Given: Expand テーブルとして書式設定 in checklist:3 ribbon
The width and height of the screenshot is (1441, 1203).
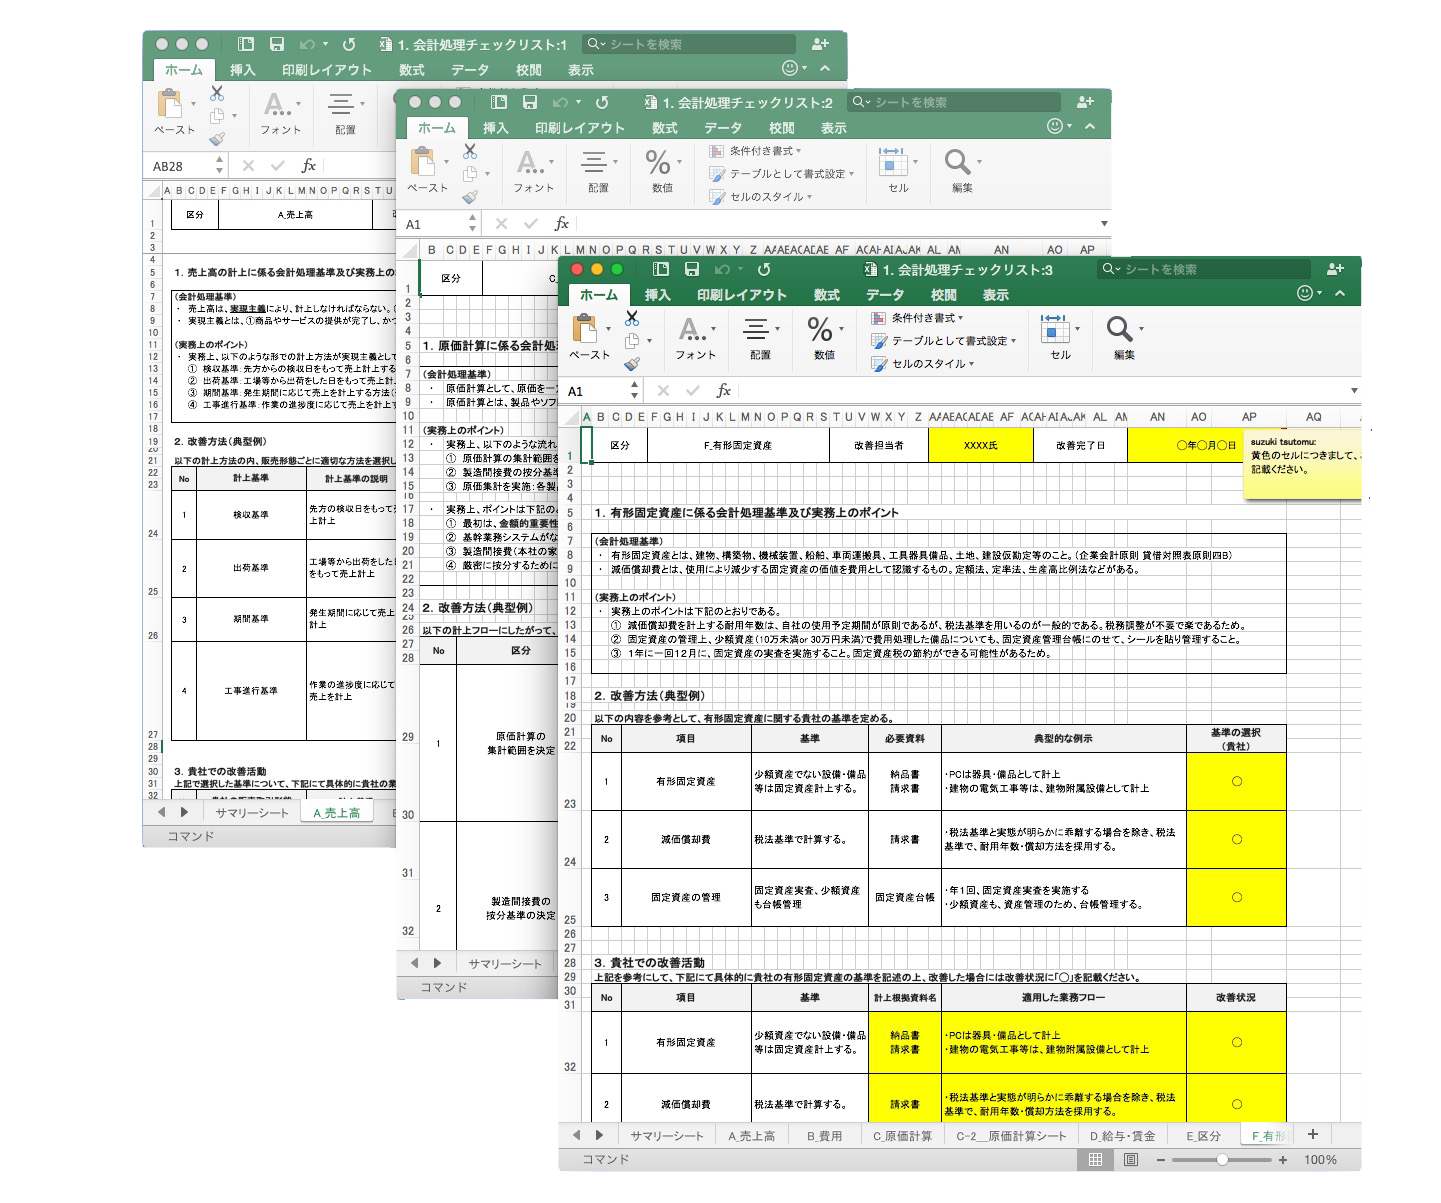Looking at the screenshot, I should 944,341.
